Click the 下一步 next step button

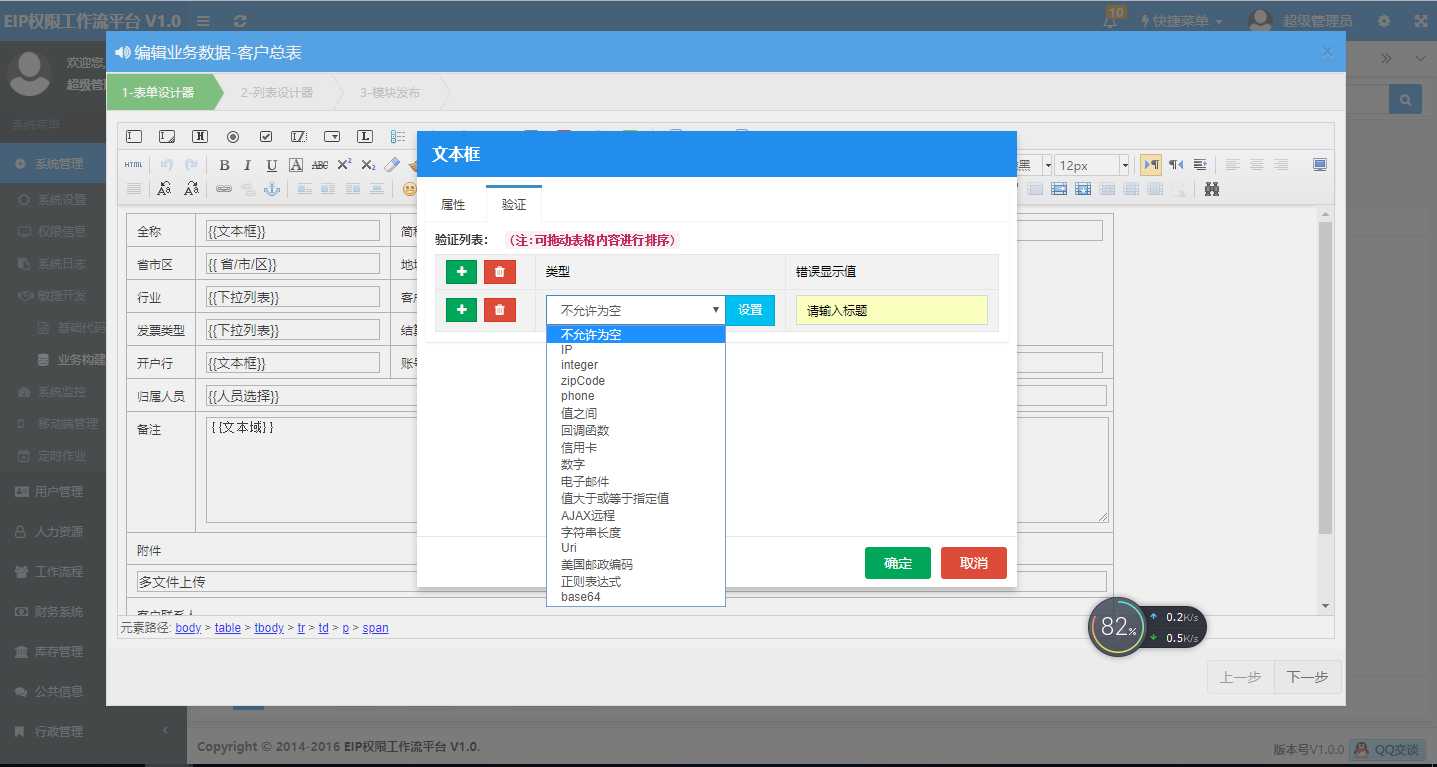(x=1306, y=676)
